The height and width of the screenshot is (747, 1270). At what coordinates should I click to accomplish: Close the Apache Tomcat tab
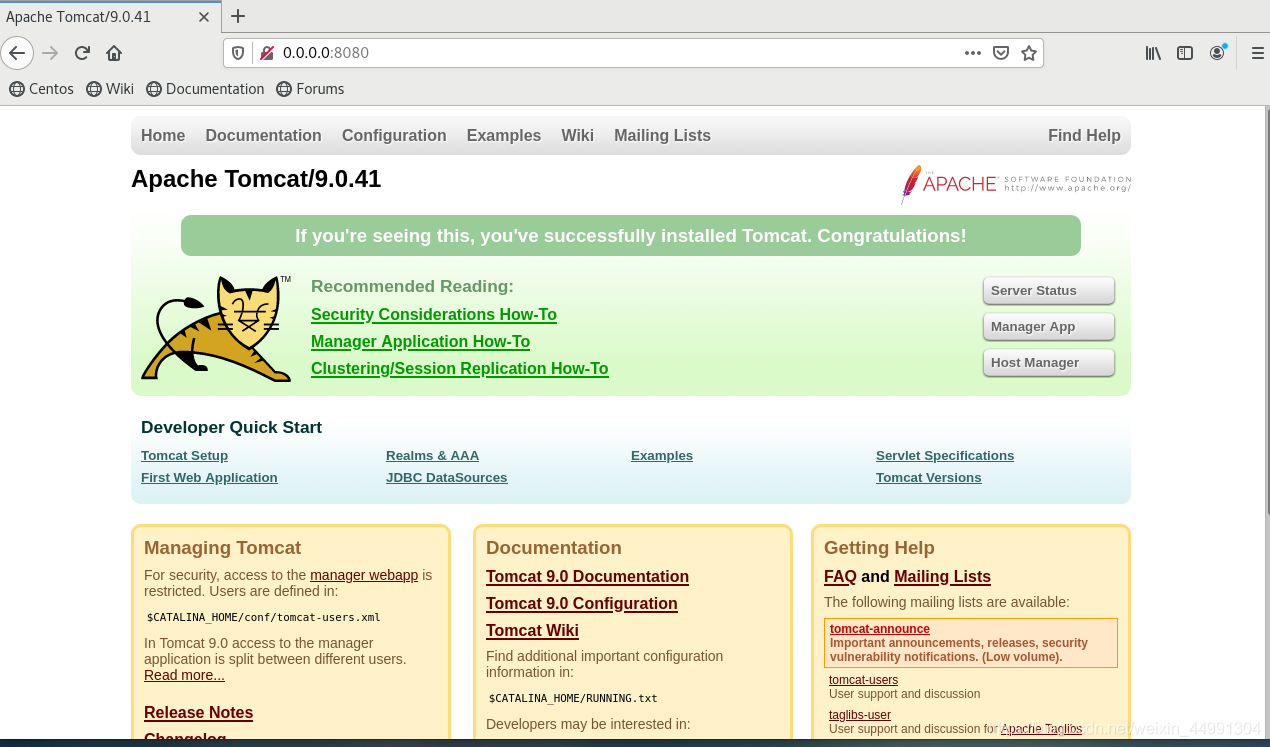(204, 17)
